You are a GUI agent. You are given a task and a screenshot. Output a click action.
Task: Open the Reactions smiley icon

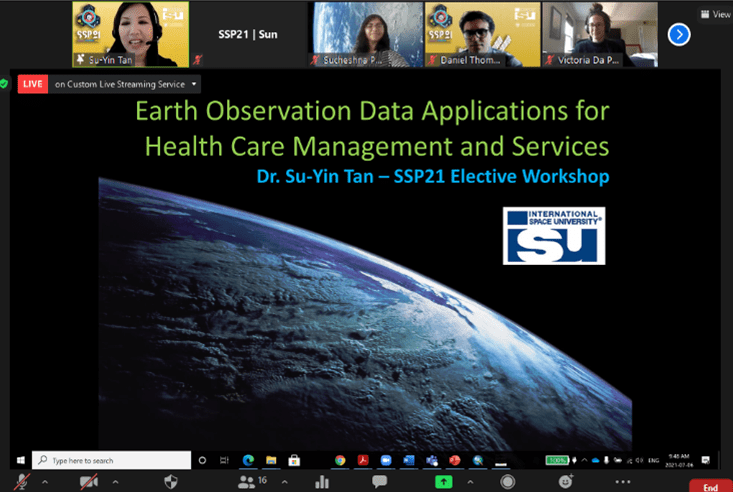565,481
